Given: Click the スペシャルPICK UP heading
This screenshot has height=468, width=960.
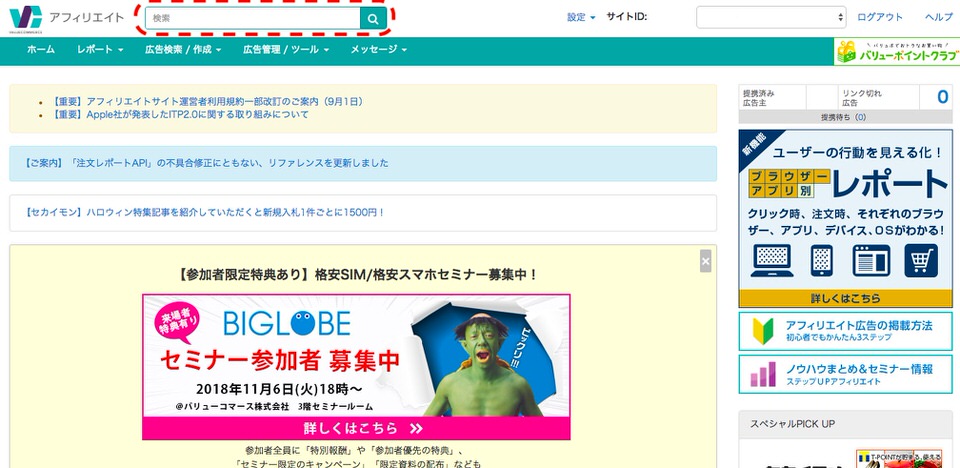Looking at the screenshot, I should click(792, 424).
